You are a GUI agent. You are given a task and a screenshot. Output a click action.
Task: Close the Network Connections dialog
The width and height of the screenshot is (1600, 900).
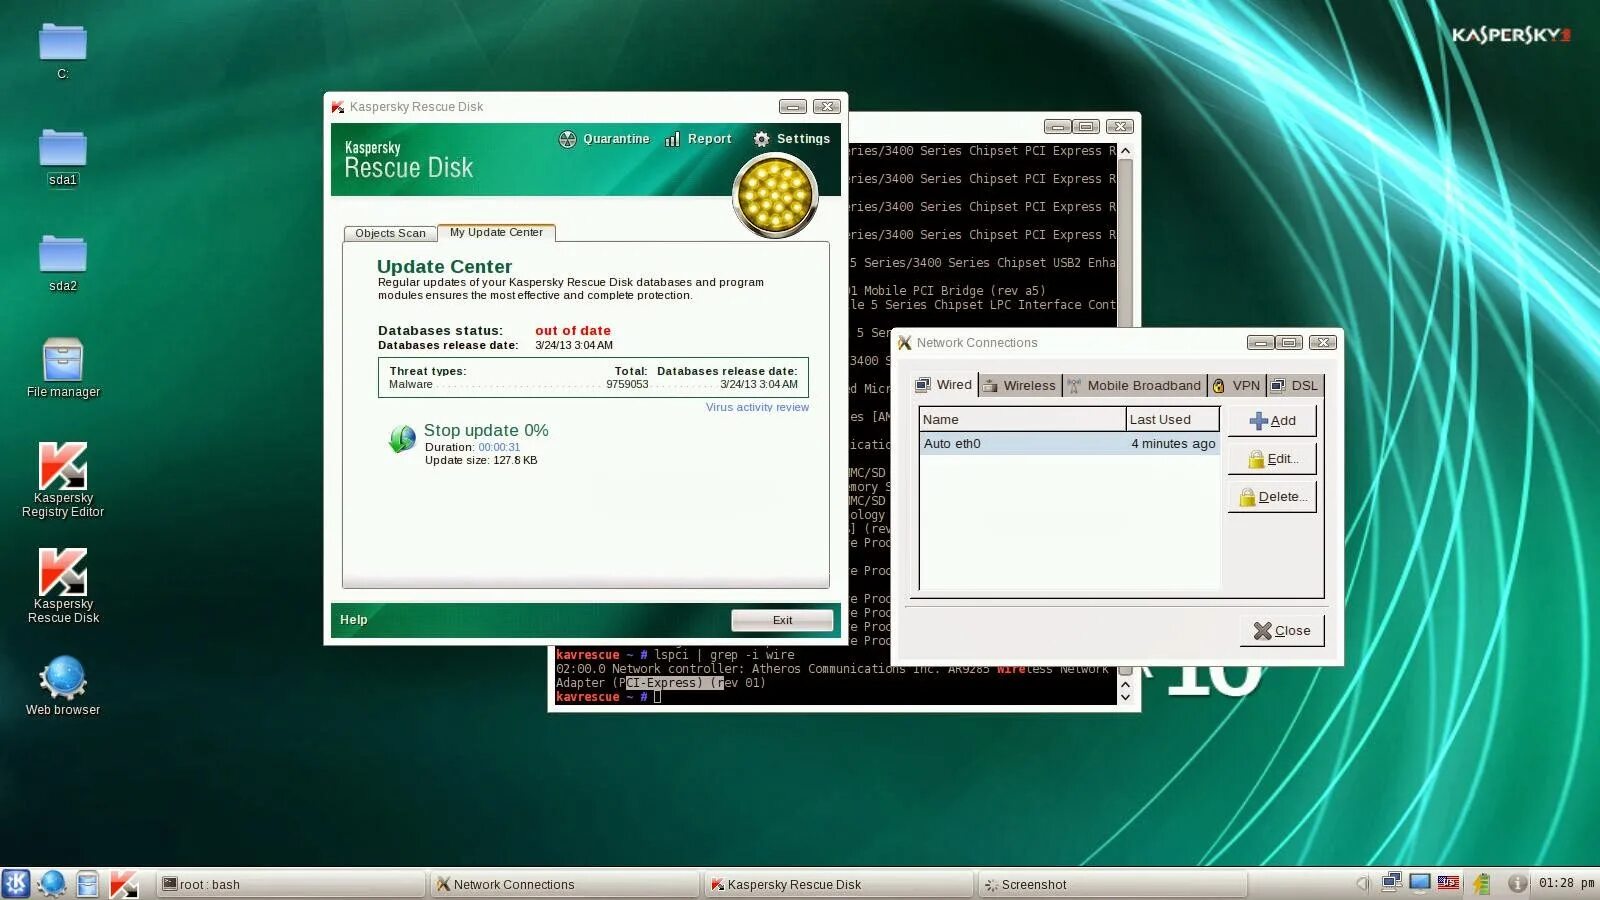click(x=1282, y=630)
